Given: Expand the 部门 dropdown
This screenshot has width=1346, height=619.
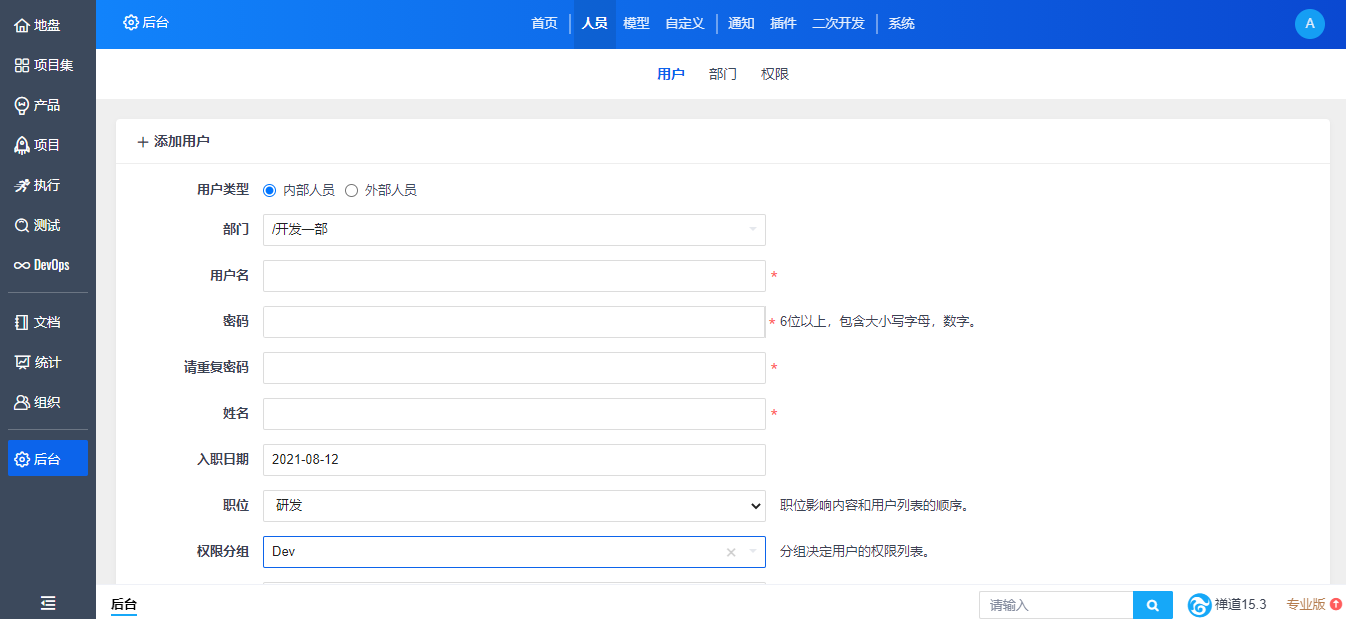Looking at the screenshot, I should click(514, 230).
